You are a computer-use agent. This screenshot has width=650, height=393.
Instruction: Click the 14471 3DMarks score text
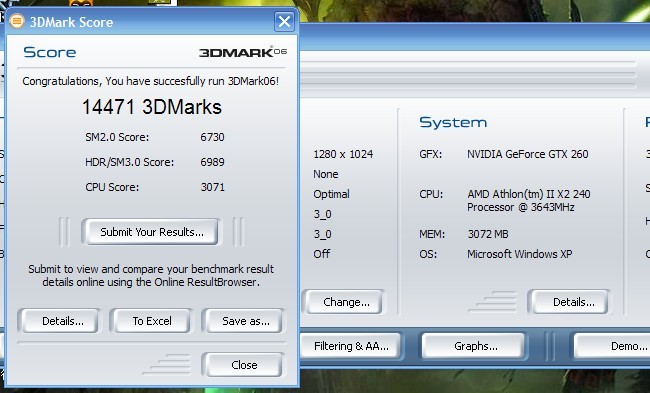(152, 107)
